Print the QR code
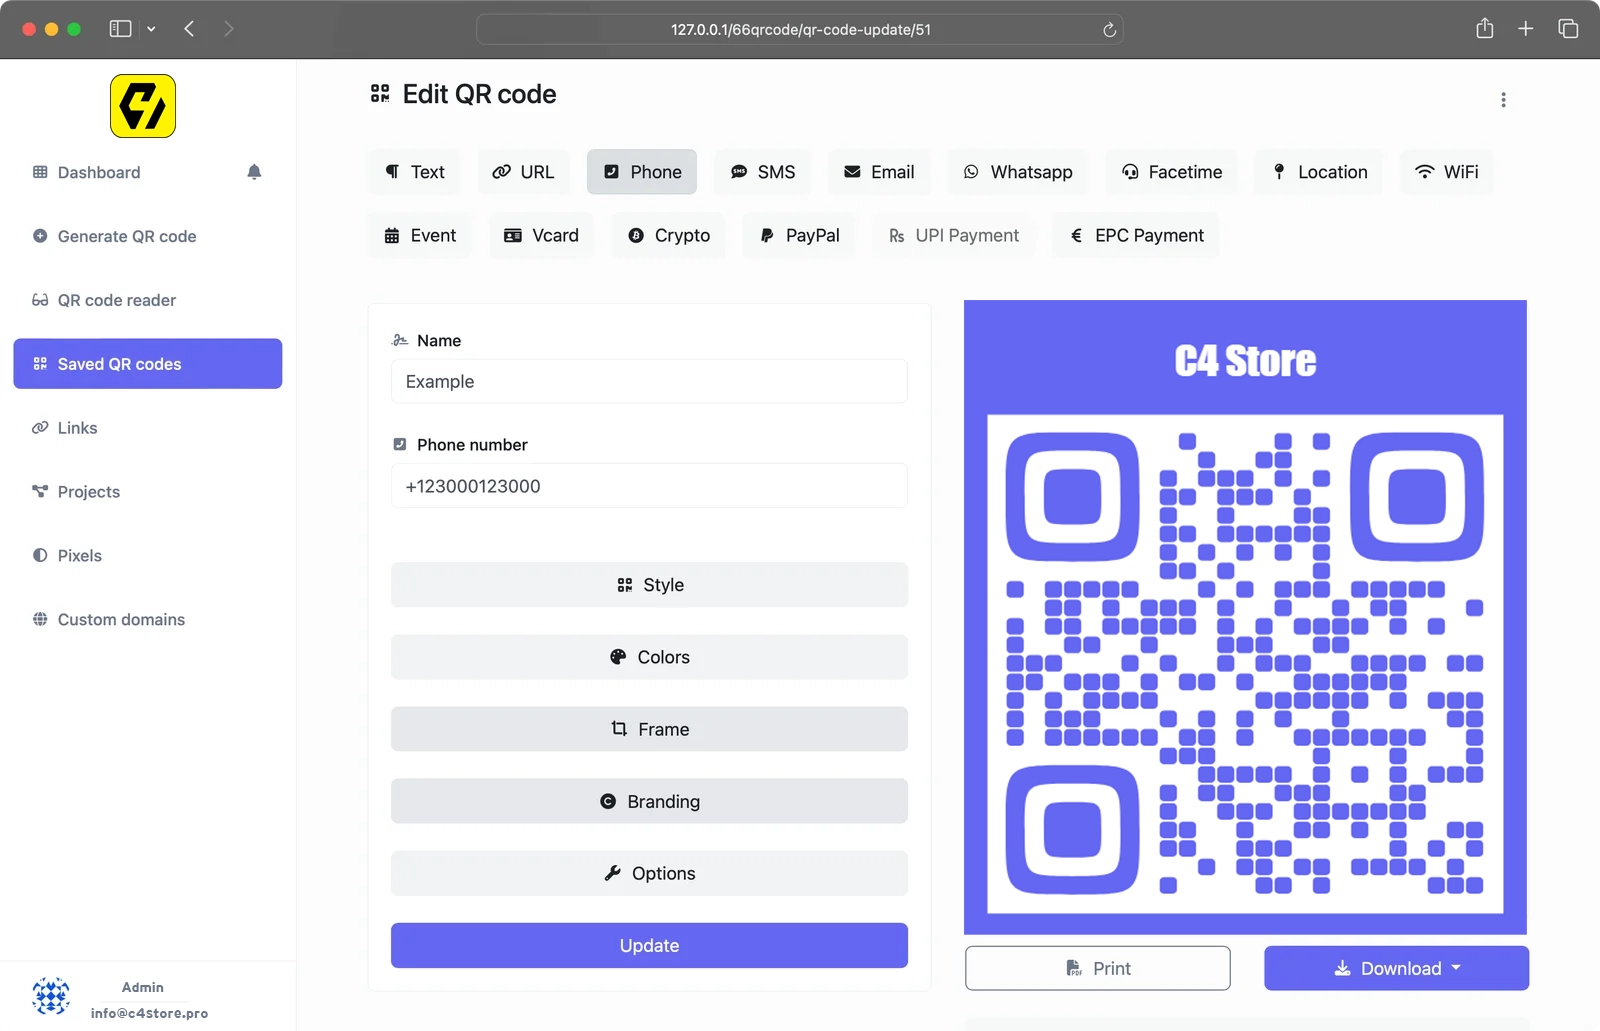Viewport: 1600px width, 1031px height. click(x=1097, y=968)
